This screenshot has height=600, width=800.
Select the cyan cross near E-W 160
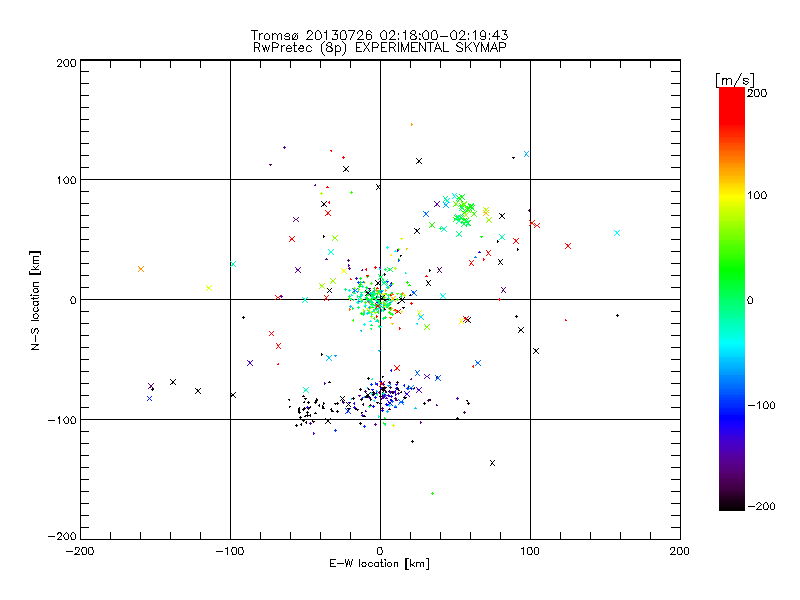[617, 233]
